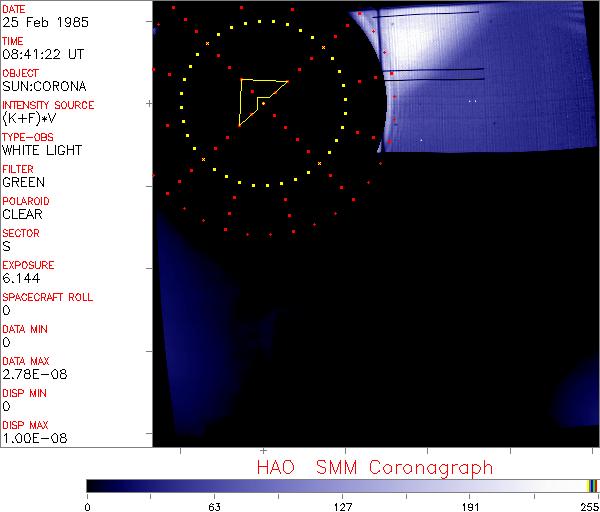The width and height of the screenshot is (600, 512).
Task: Select the "WHITE LIGHT" observation type
Action: click(42, 151)
